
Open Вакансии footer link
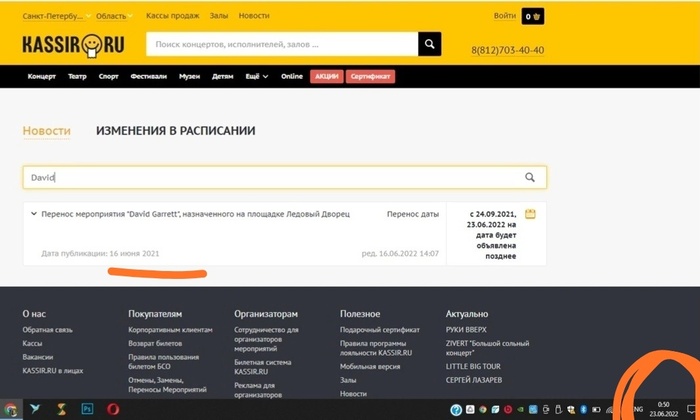[38, 357]
